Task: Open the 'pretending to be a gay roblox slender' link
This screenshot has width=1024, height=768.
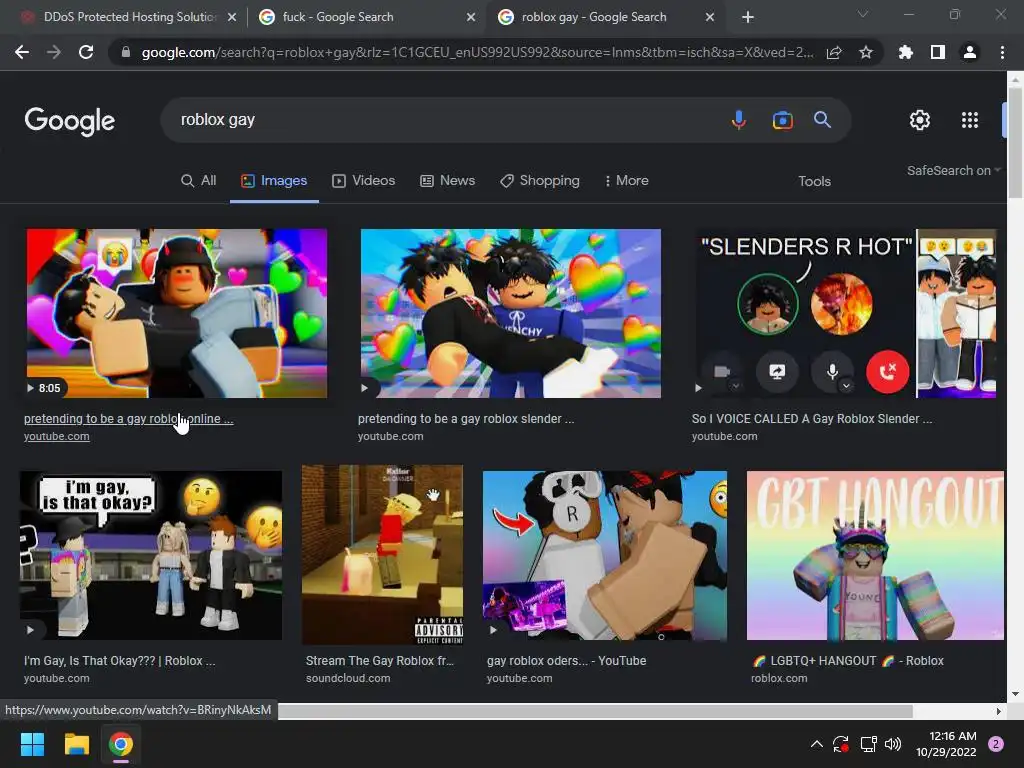Action: click(466, 419)
